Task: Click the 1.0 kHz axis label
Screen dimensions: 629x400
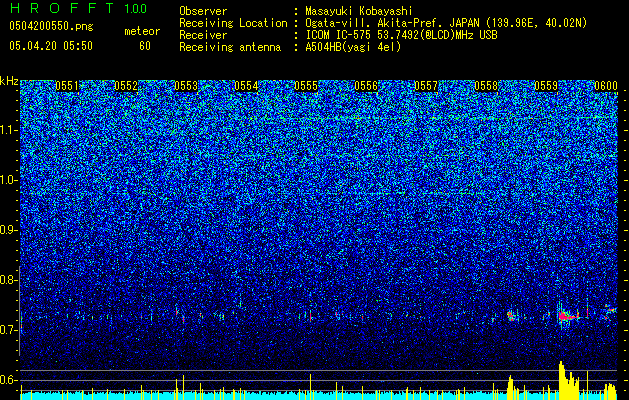Action: click(x=8, y=180)
